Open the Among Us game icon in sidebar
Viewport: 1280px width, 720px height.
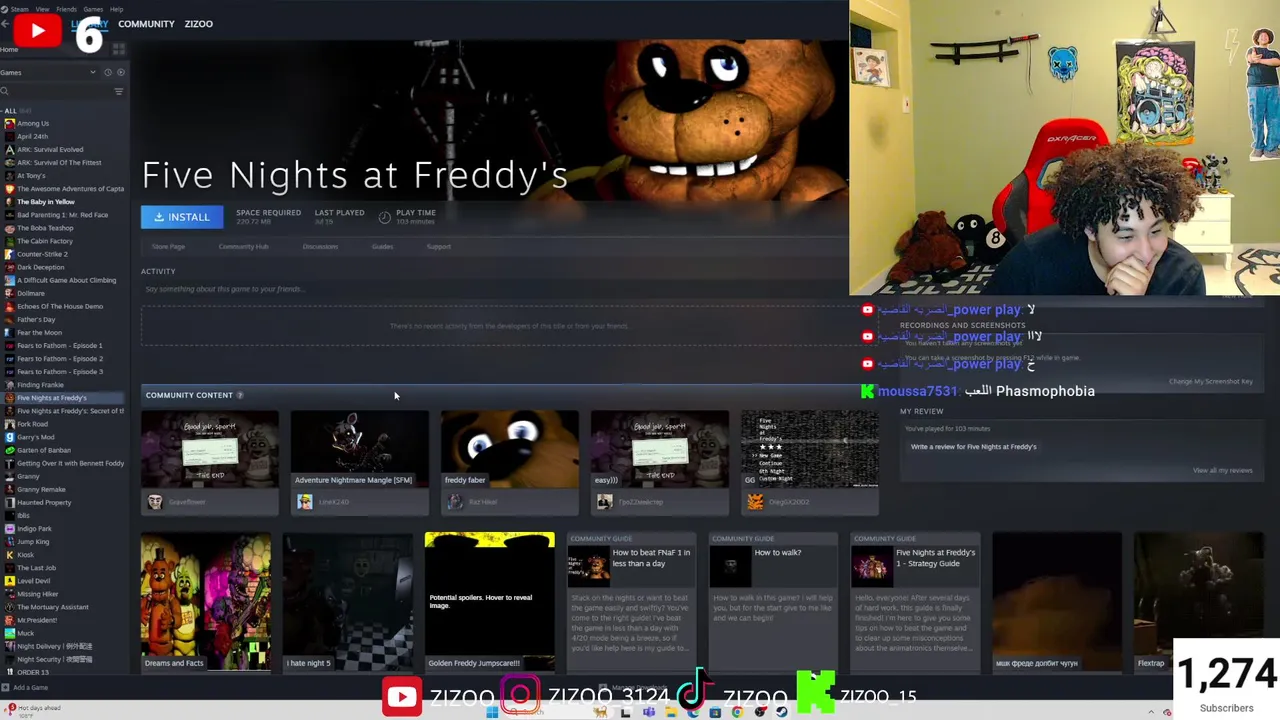(x=10, y=123)
